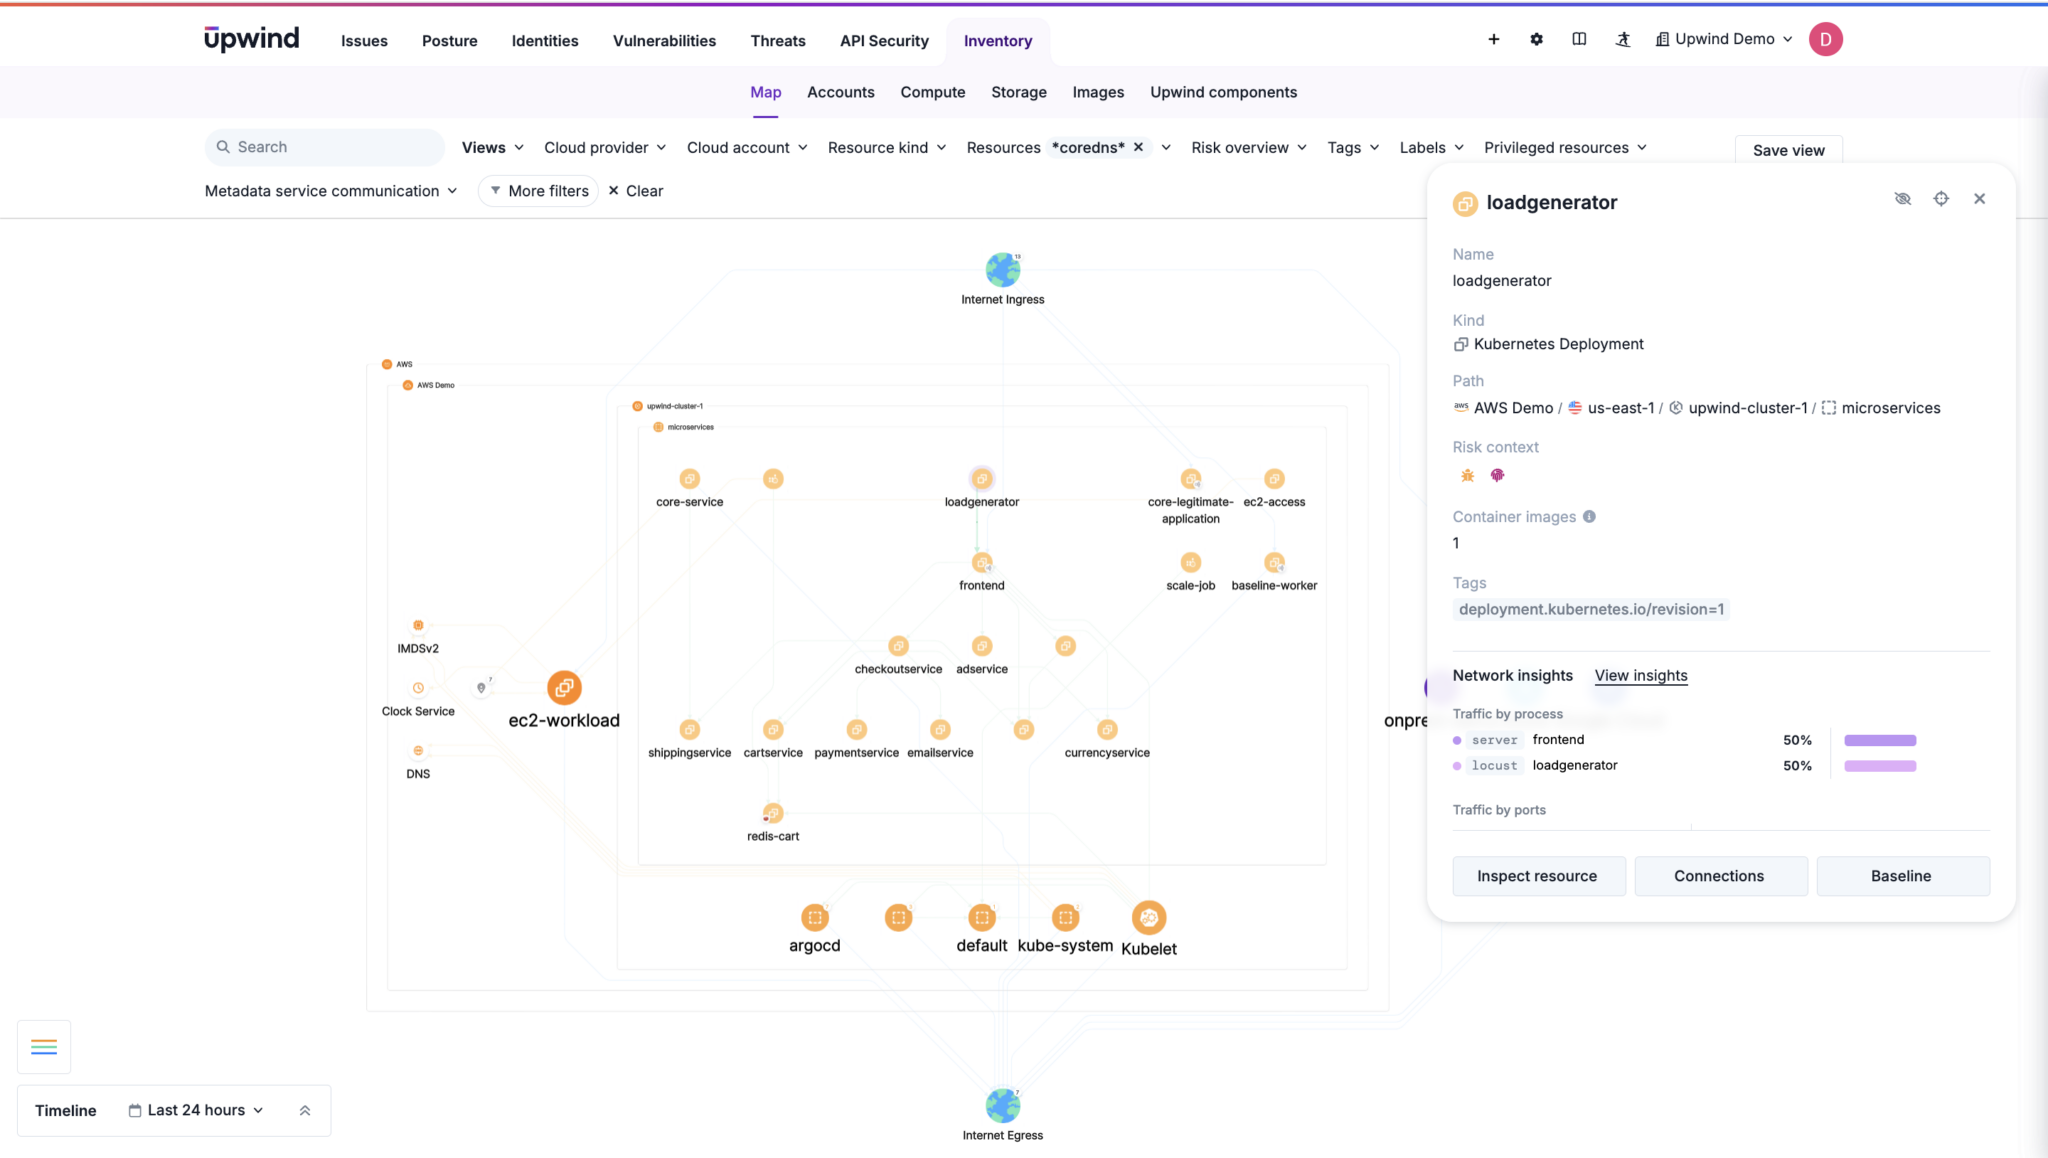This screenshot has width=2048, height=1158.
Task: Click the Internet Ingress globe node
Action: [x=1002, y=270]
